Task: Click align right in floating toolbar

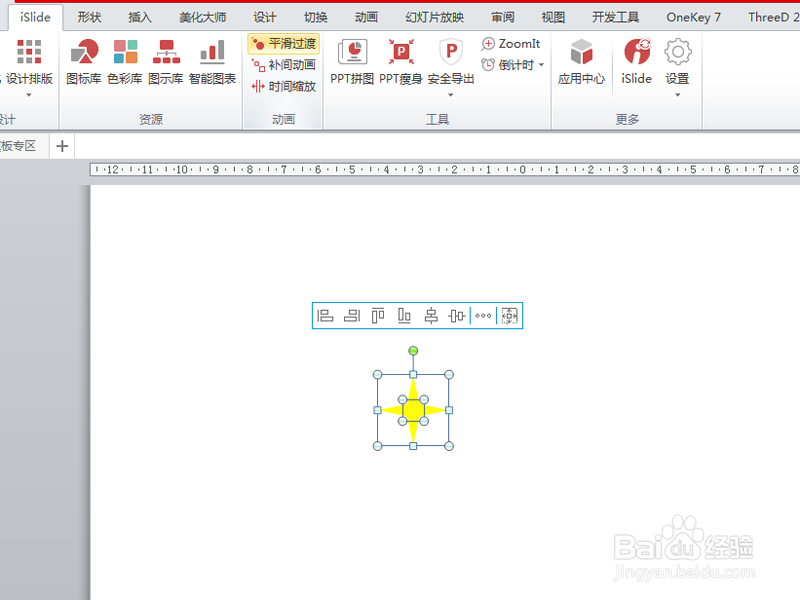Action: coord(352,316)
